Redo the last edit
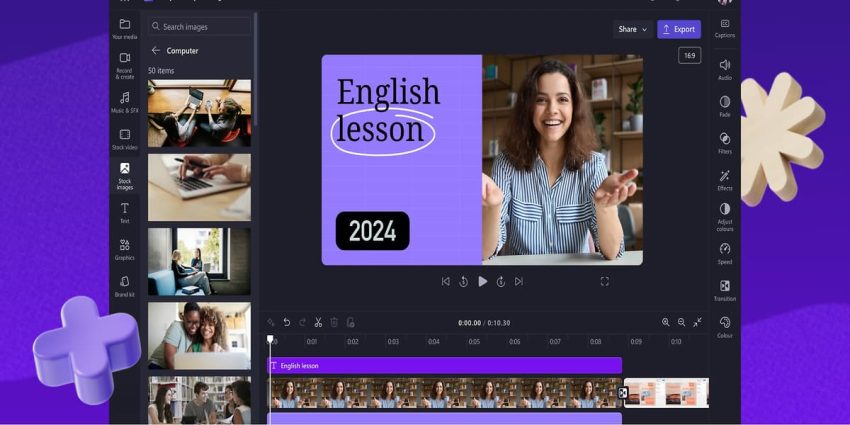 click(x=302, y=323)
